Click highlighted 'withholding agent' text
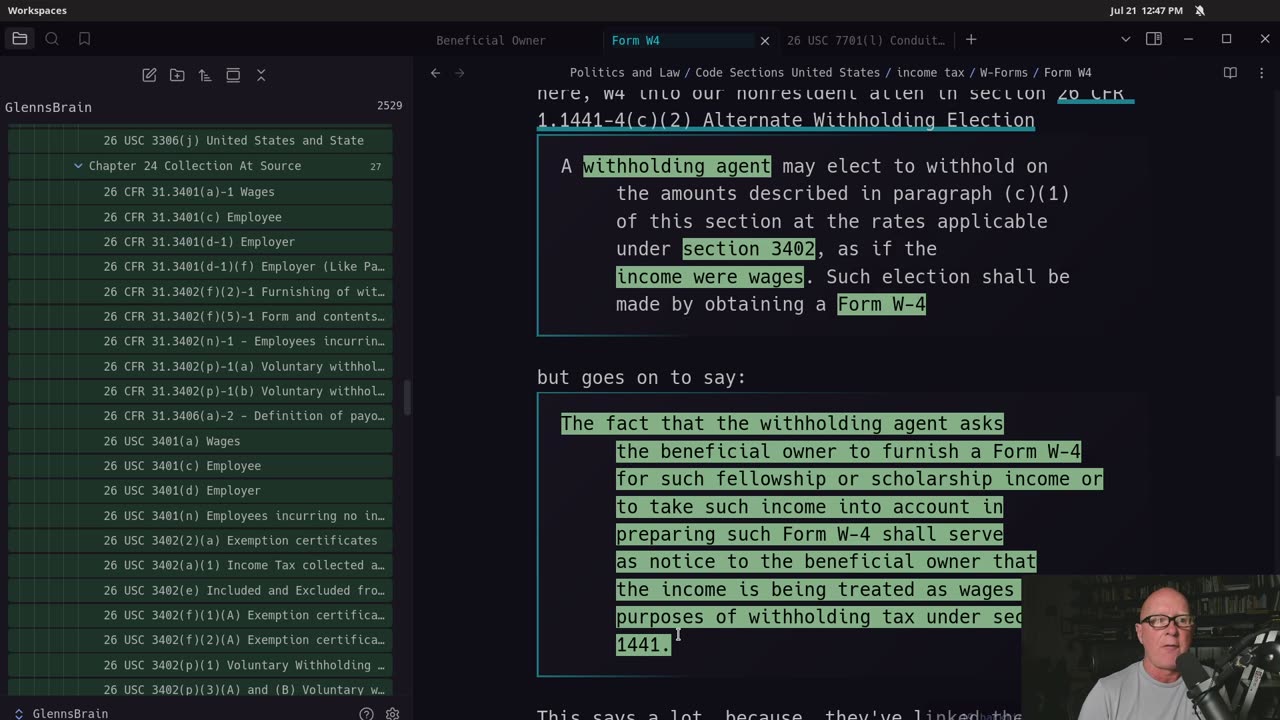 pyautogui.click(x=677, y=166)
